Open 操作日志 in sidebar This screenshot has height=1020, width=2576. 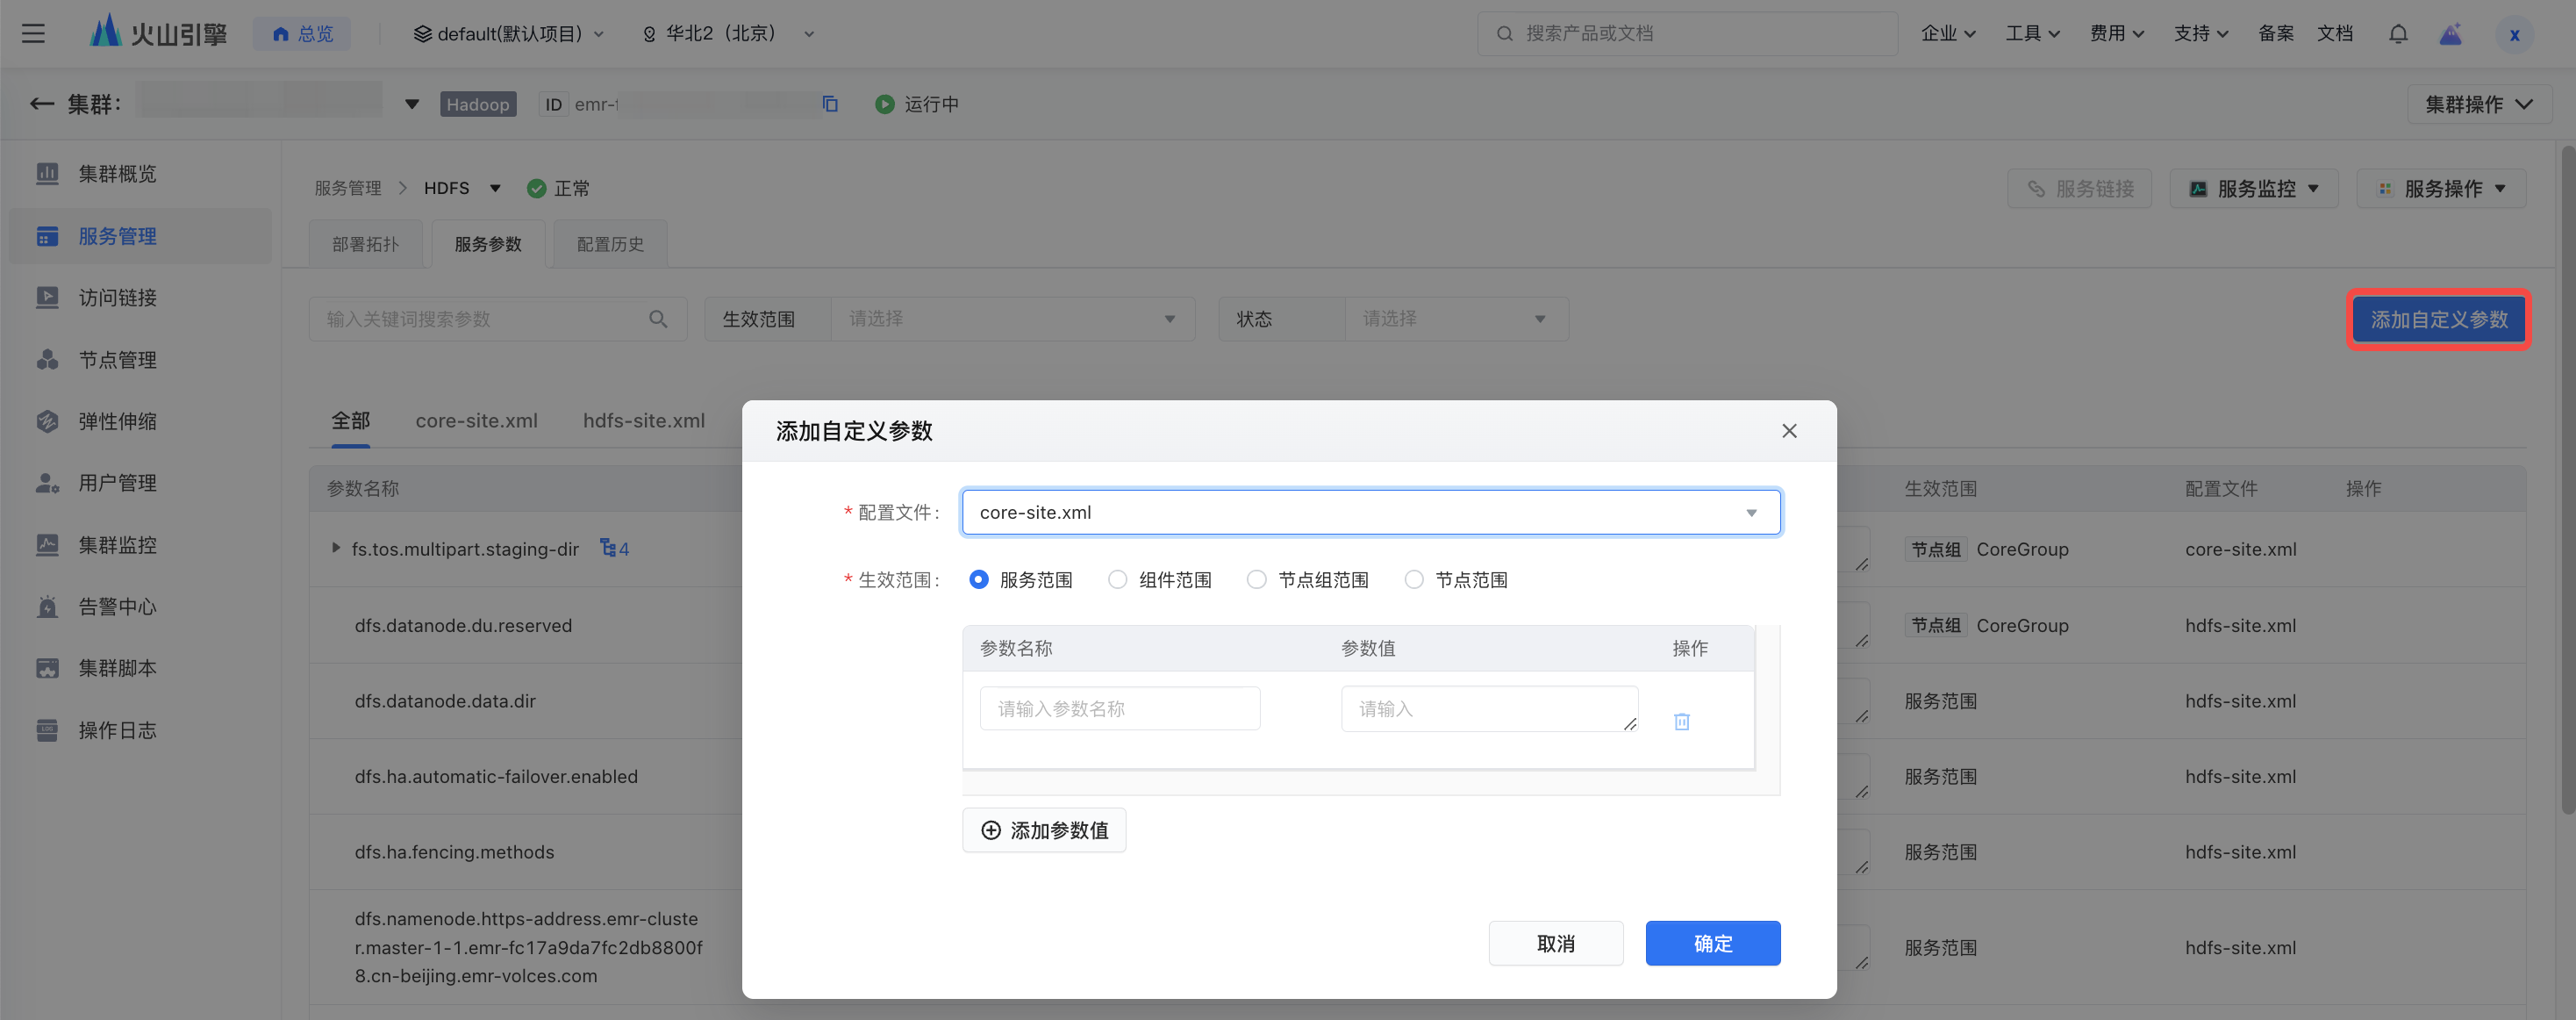(117, 730)
